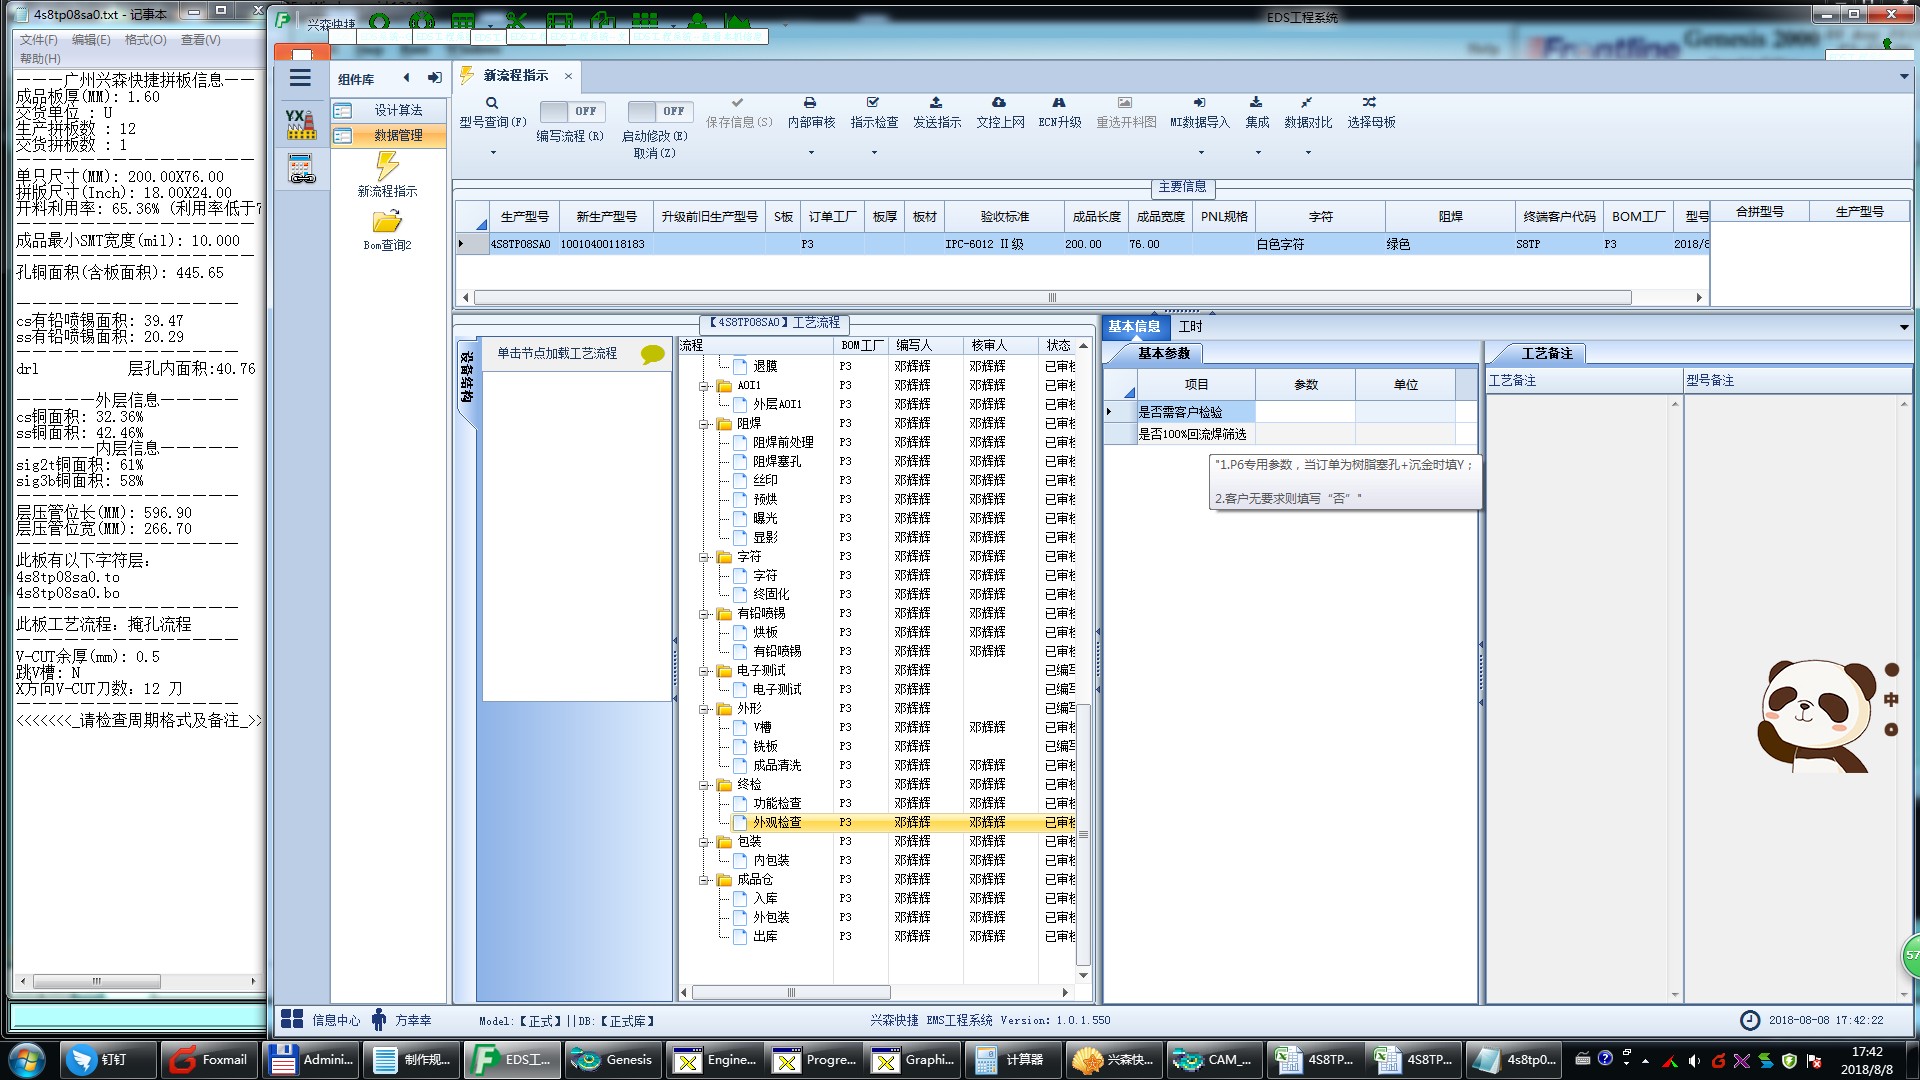
Task: Click the 文控上网 cloud icon
Action: (999, 103)
